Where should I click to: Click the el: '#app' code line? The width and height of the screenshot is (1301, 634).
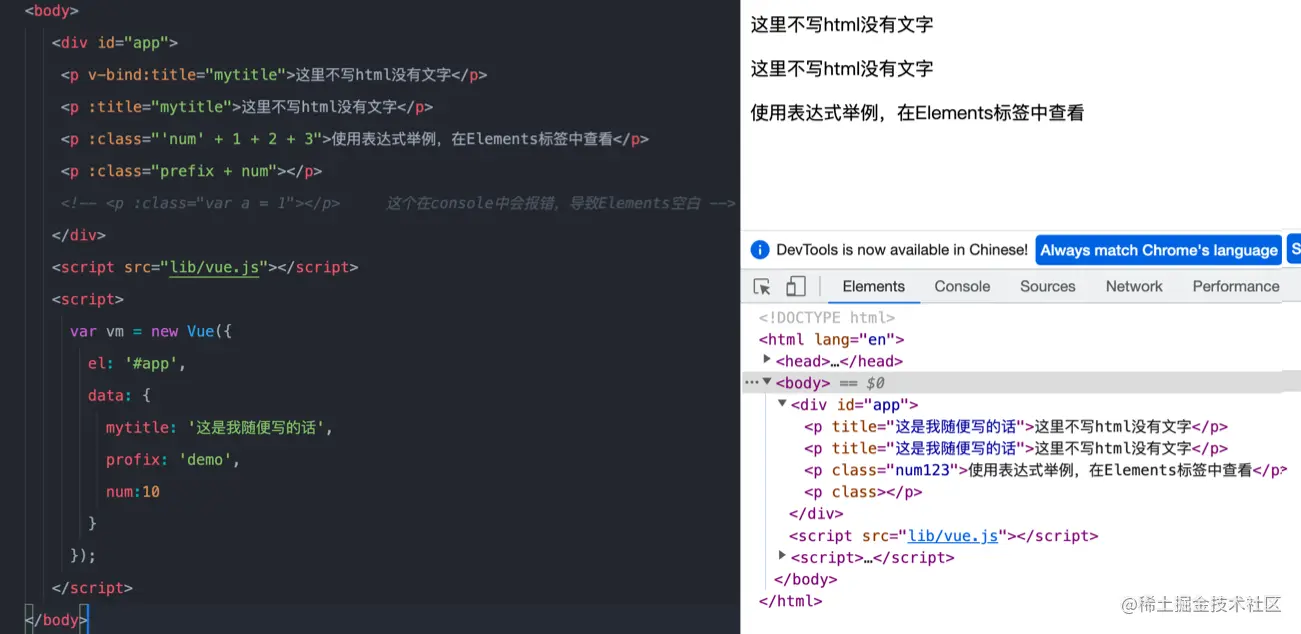click(137, 363)
